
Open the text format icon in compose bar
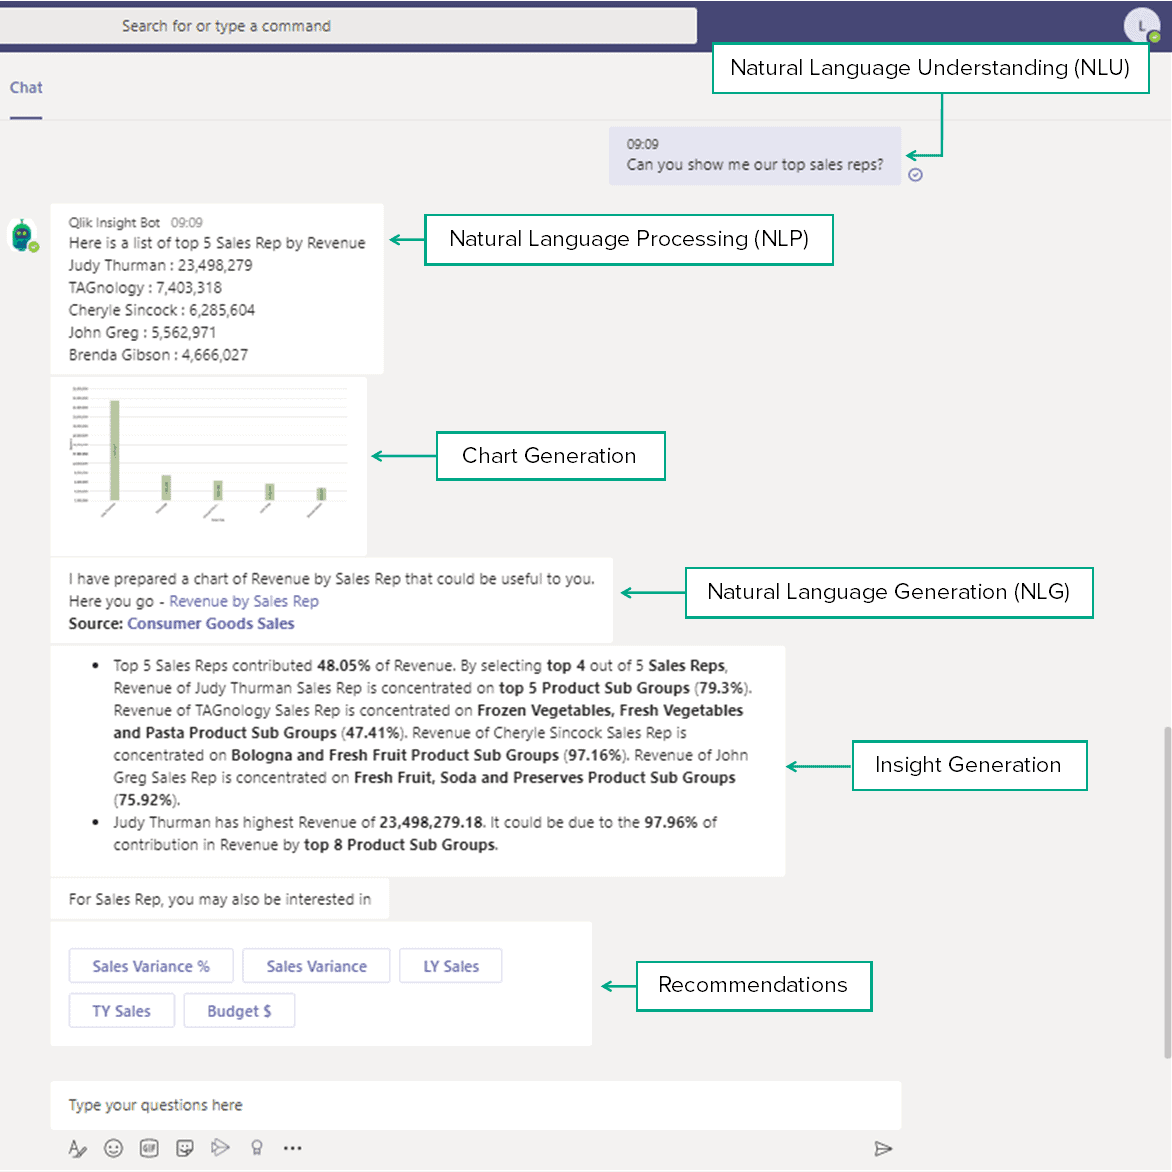(x=78, y=1148)
